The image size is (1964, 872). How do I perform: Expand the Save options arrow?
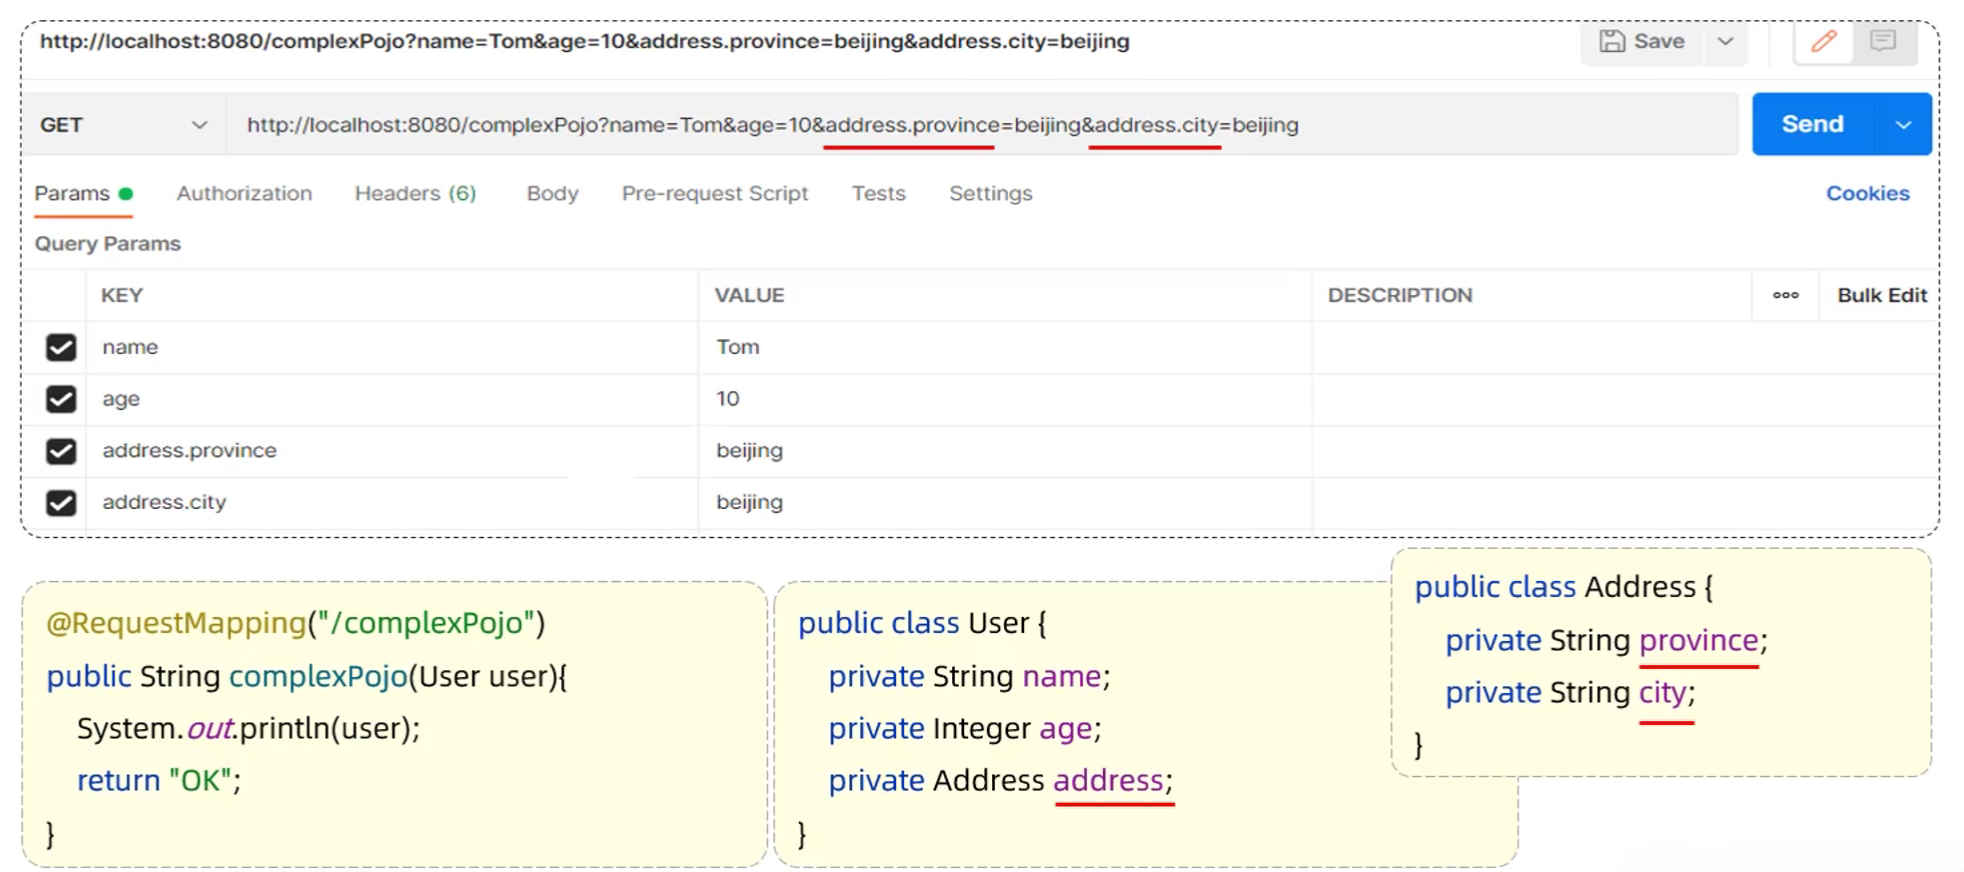pyautogui.click(x=1725, y=41)
